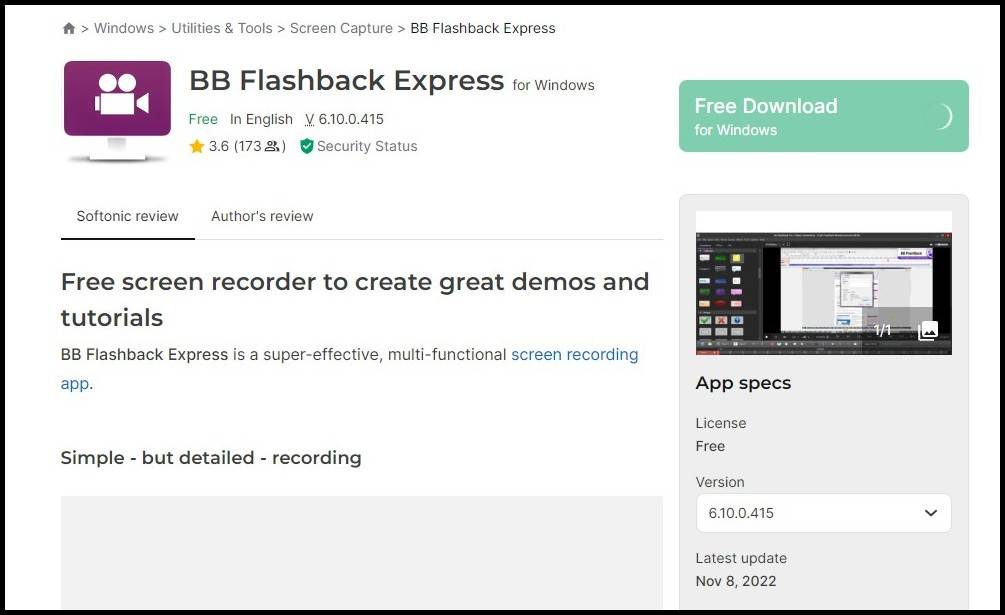Viewport: 1005px width, 615px height.
Task: Click the green Security Status shield icon
Action: (307, 146)
